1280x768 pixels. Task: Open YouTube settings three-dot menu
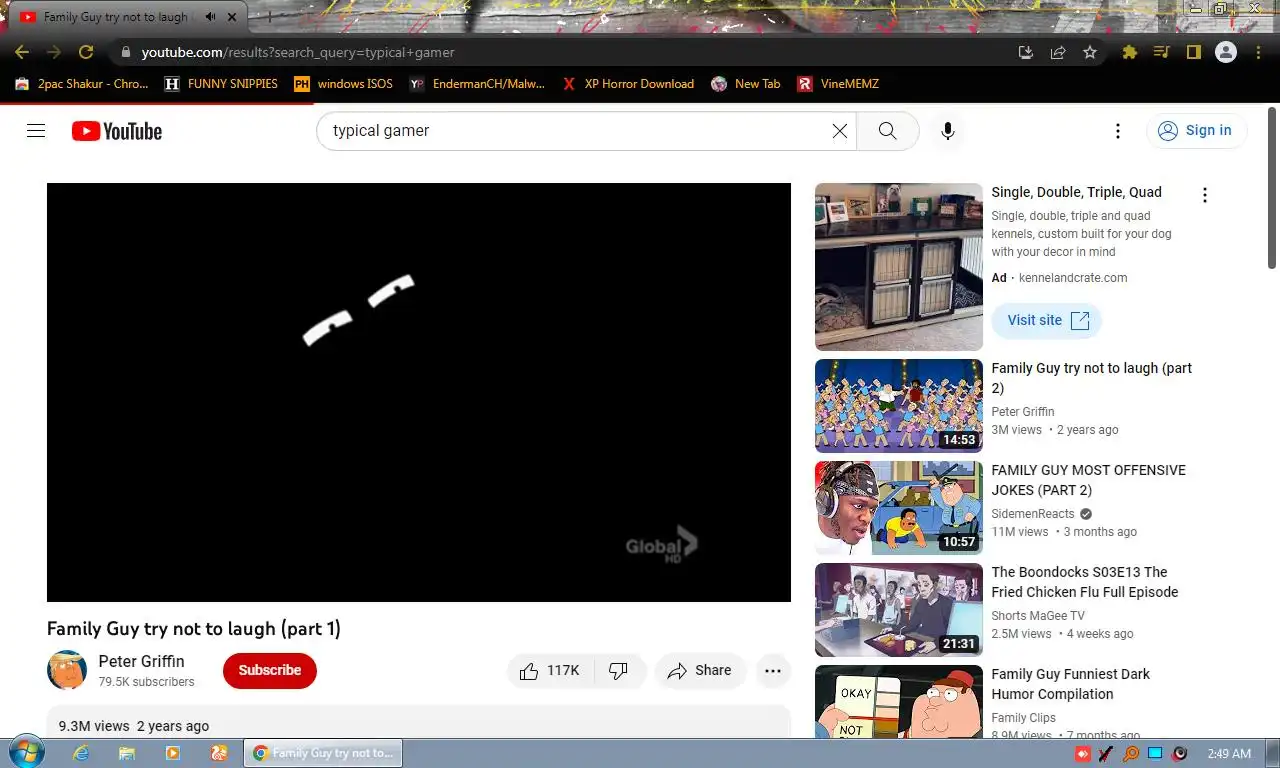point(1118,131)
